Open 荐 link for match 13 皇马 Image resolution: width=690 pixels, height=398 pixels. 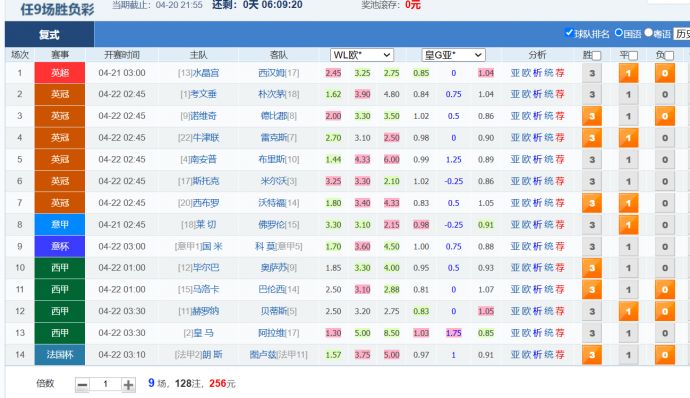[560, 333]
